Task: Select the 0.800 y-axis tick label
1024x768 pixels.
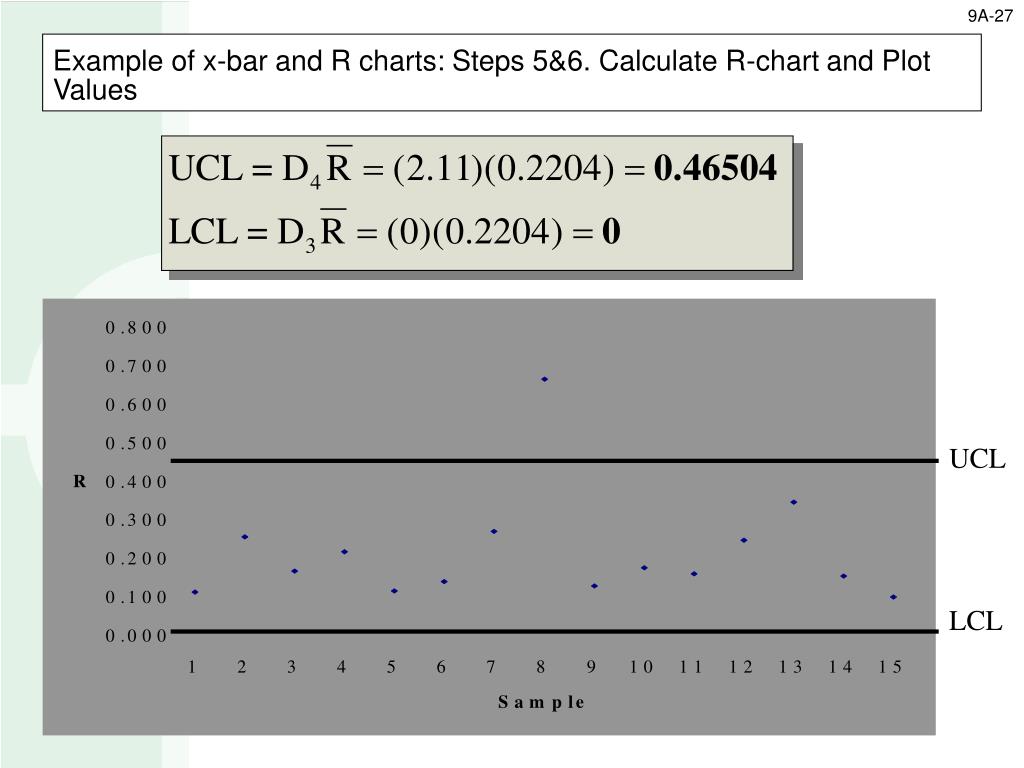Action: pyautogui.click(x=136, y=328)
